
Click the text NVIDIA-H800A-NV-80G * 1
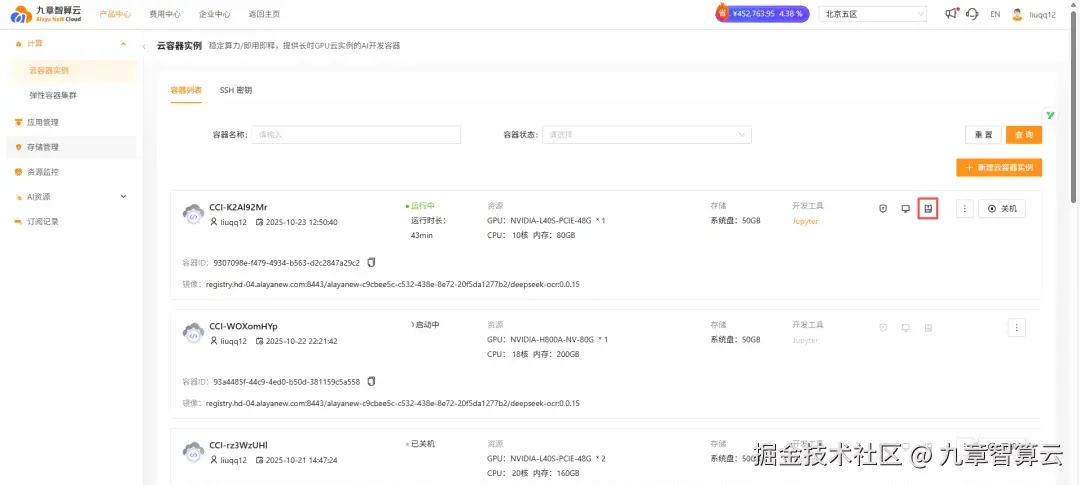pyautogui.click(x=559, y=340)
